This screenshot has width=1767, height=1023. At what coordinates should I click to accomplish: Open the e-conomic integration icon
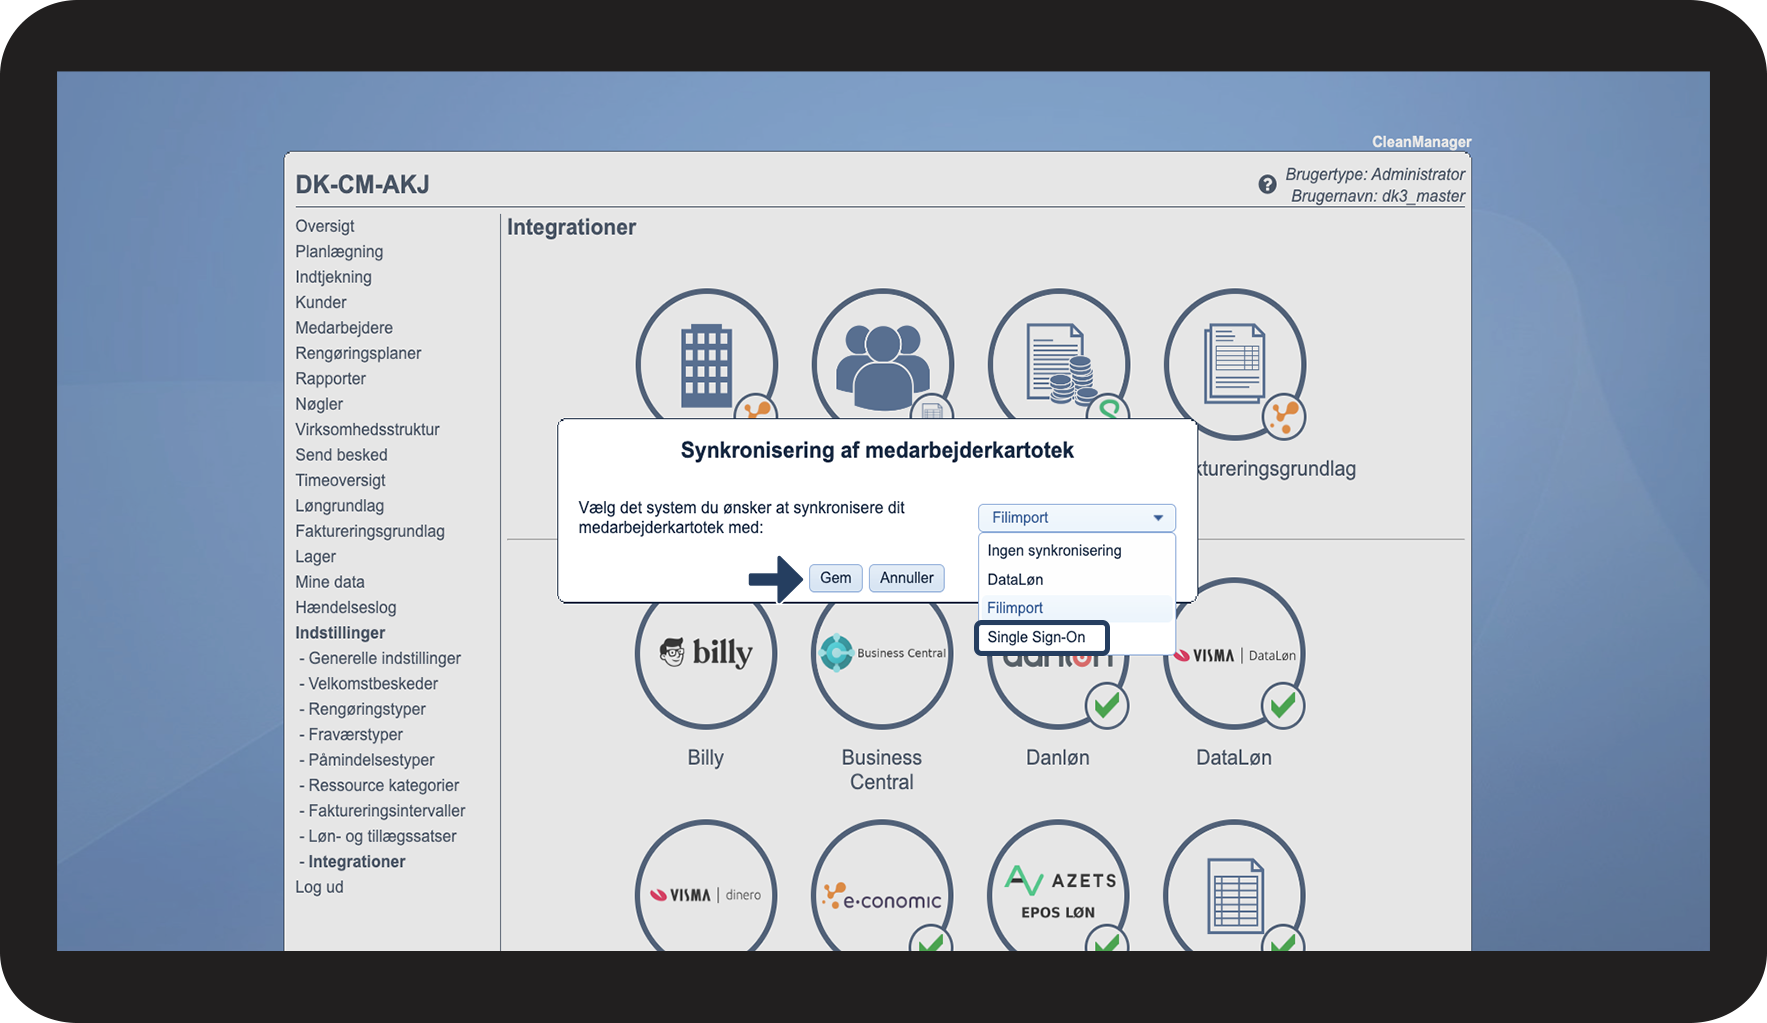tap(882, 888)
